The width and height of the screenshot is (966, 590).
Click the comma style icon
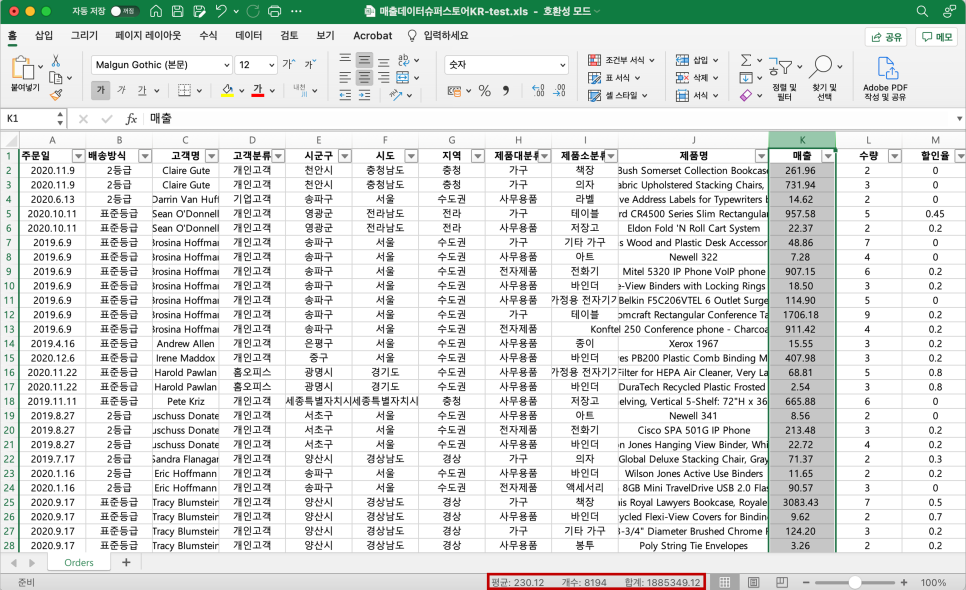point(506,91)
